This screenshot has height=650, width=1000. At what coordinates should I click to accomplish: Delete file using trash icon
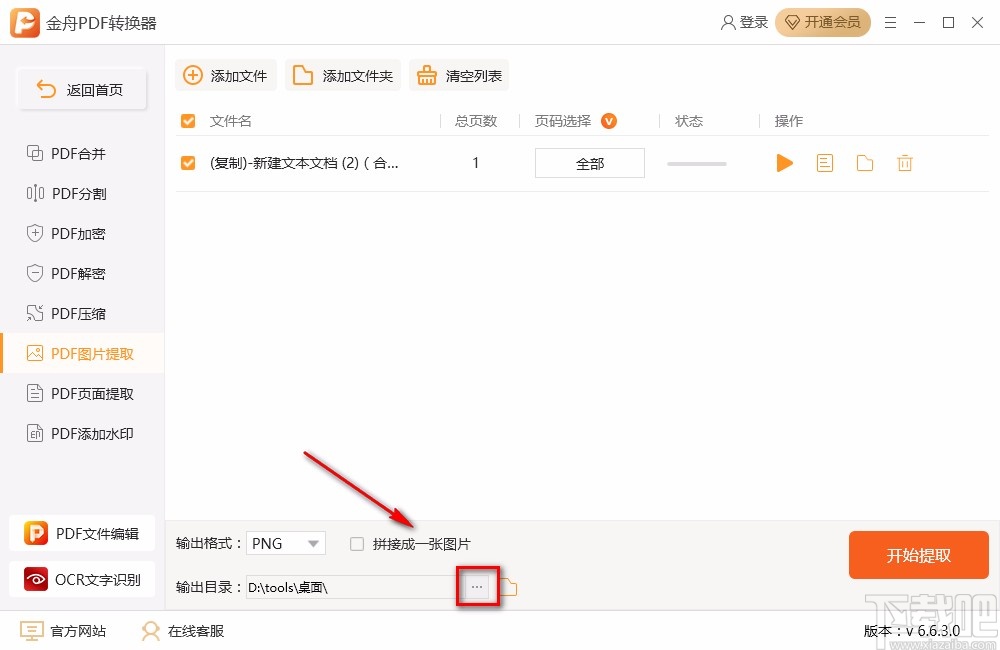coord(904,163)
